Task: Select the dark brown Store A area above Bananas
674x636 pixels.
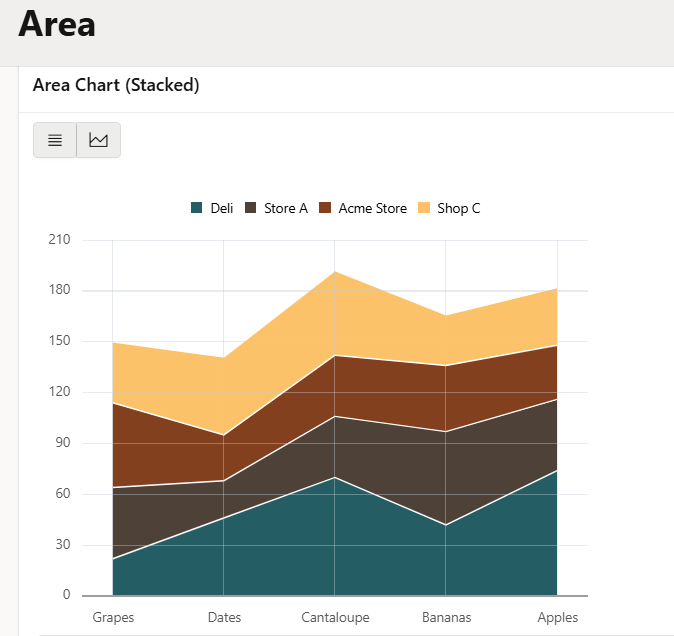Action: 446,478
